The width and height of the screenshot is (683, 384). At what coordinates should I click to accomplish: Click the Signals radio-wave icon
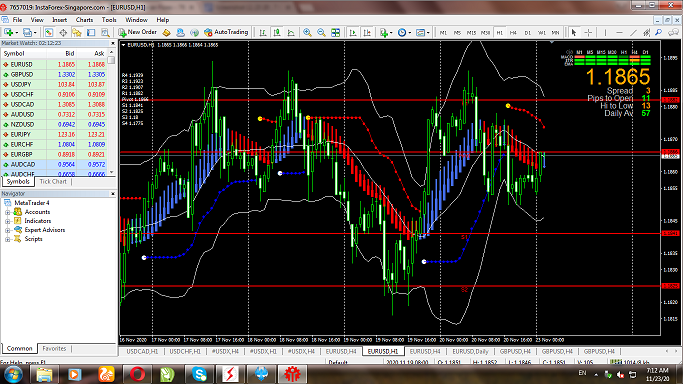coord(194,33)
